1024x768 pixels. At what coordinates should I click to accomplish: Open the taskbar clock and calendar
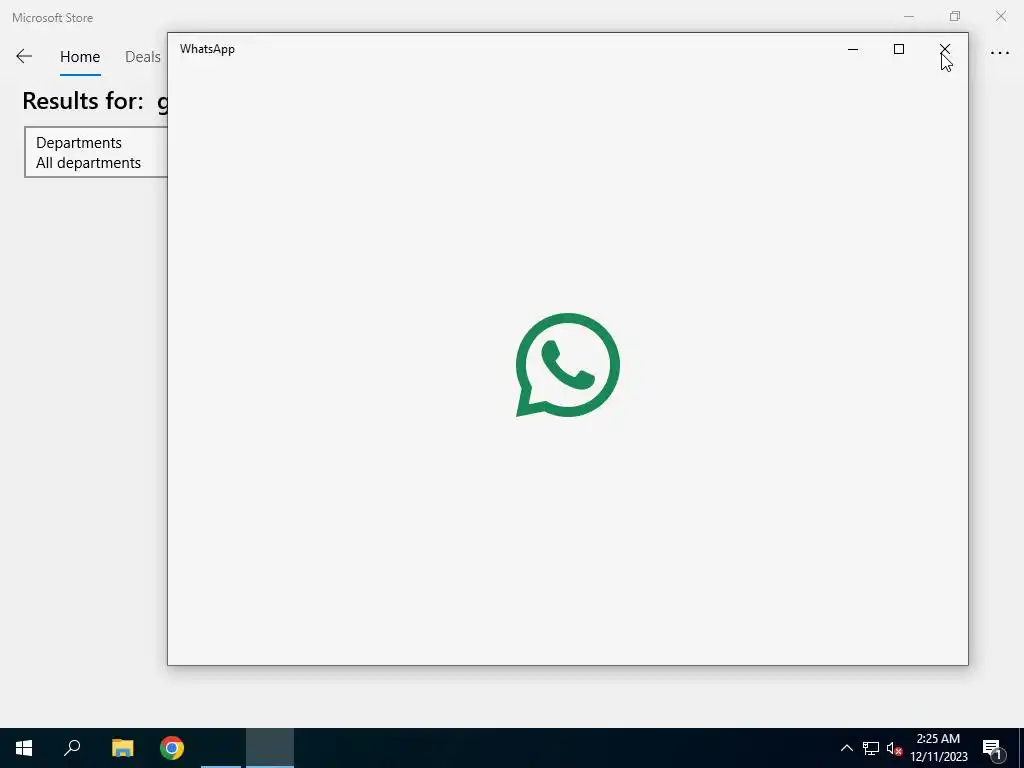pos(938,748)
